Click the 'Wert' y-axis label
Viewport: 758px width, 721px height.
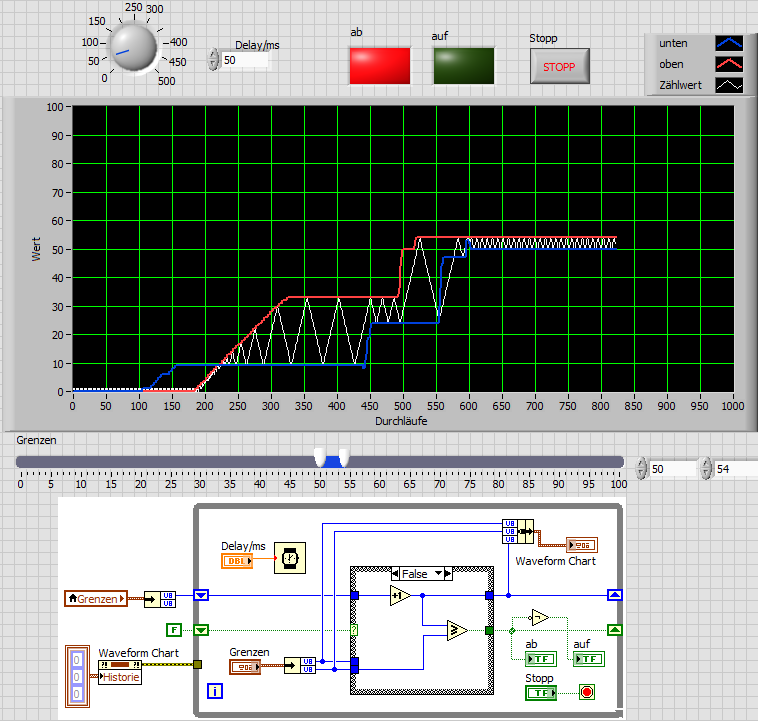pyautogui.click(x=36, y=249)
